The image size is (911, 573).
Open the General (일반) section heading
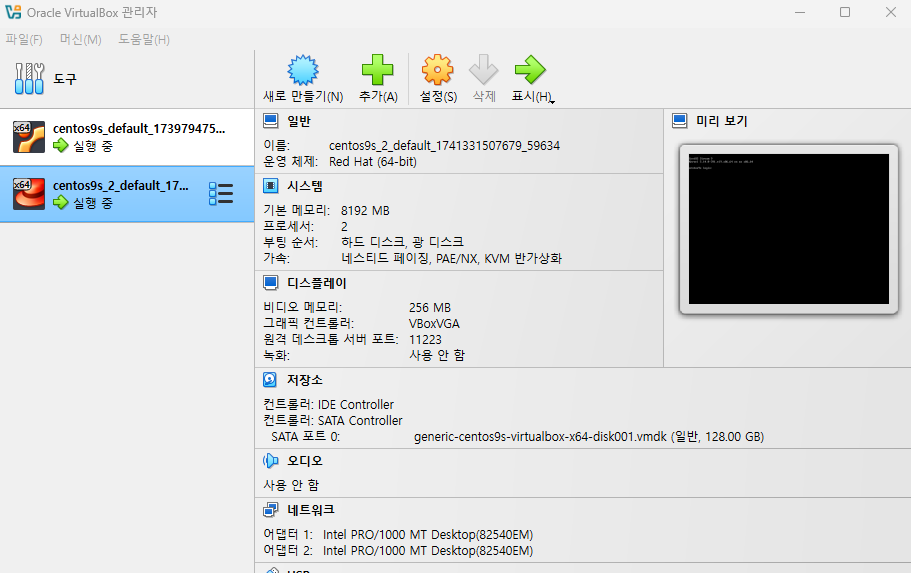pyautogui.click(x=299, y=121)
